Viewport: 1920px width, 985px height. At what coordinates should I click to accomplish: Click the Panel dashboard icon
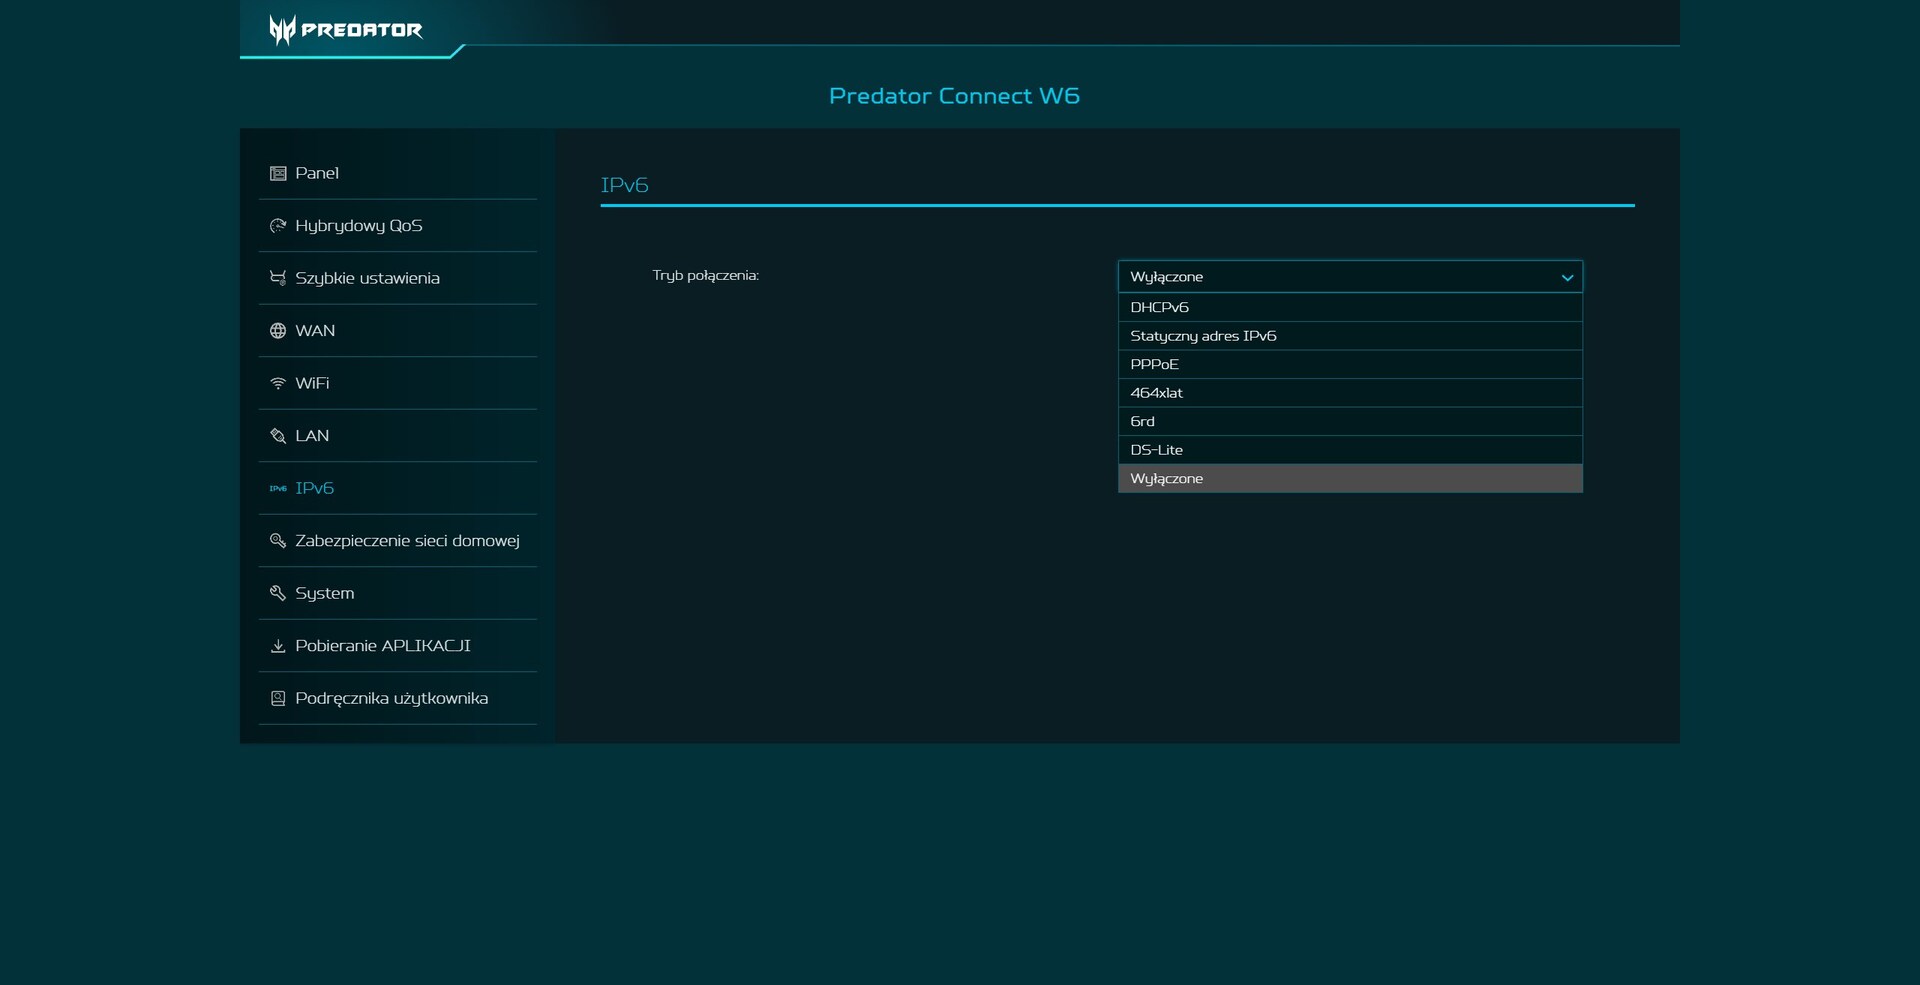[x=278, y=174]
